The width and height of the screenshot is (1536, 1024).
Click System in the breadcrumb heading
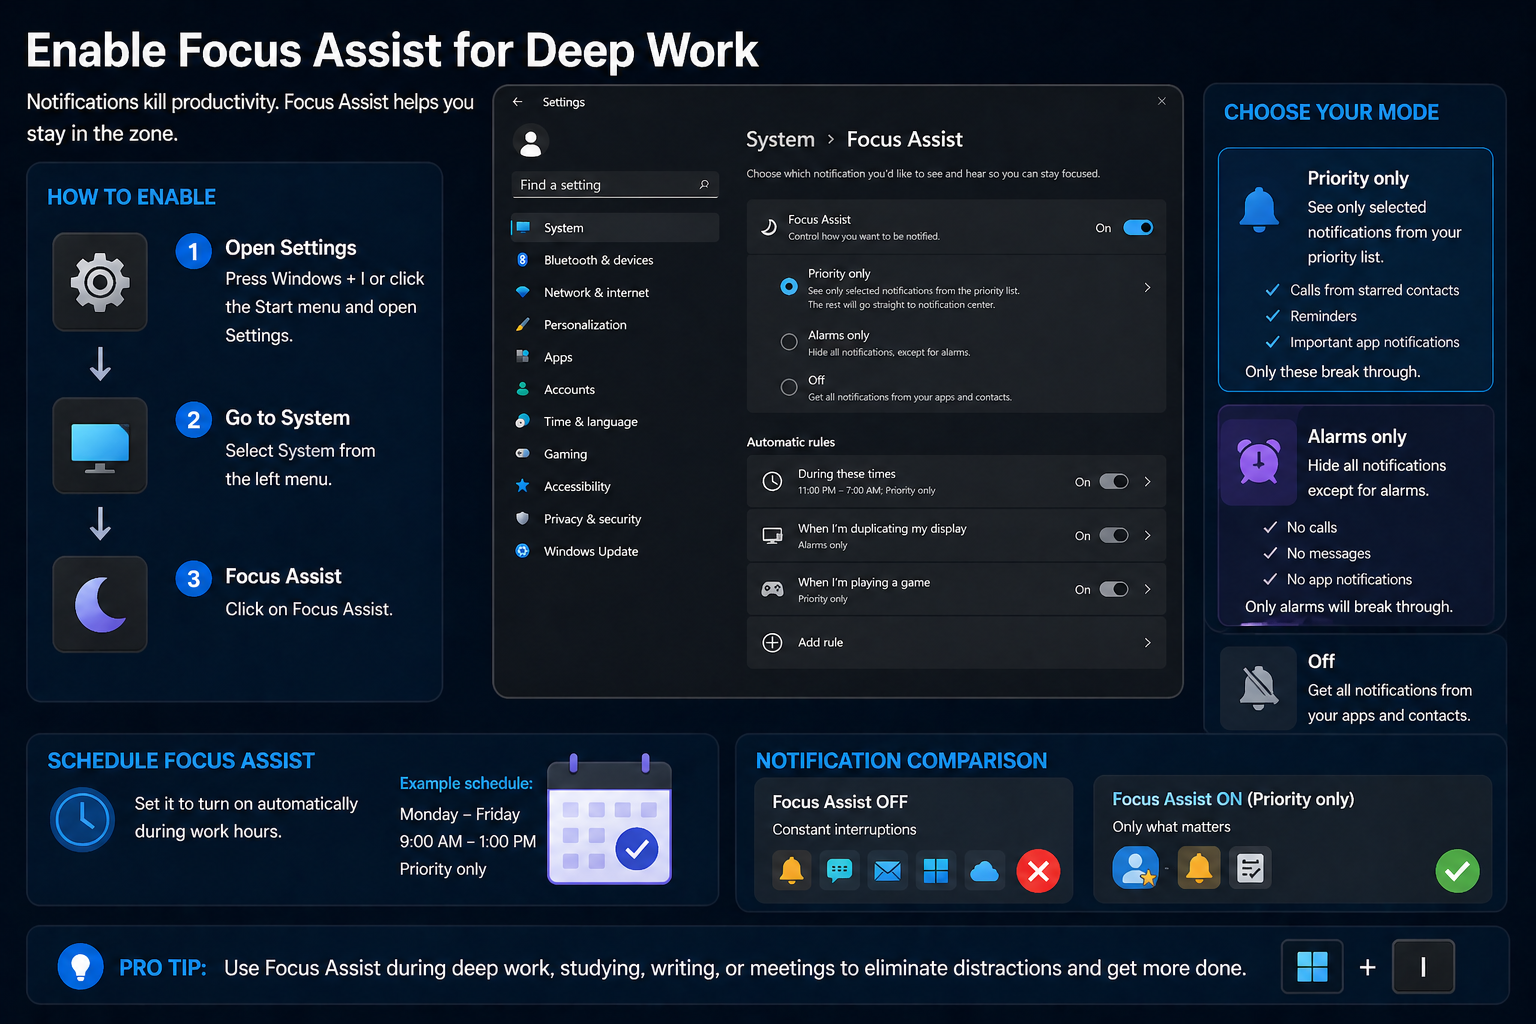780,140
